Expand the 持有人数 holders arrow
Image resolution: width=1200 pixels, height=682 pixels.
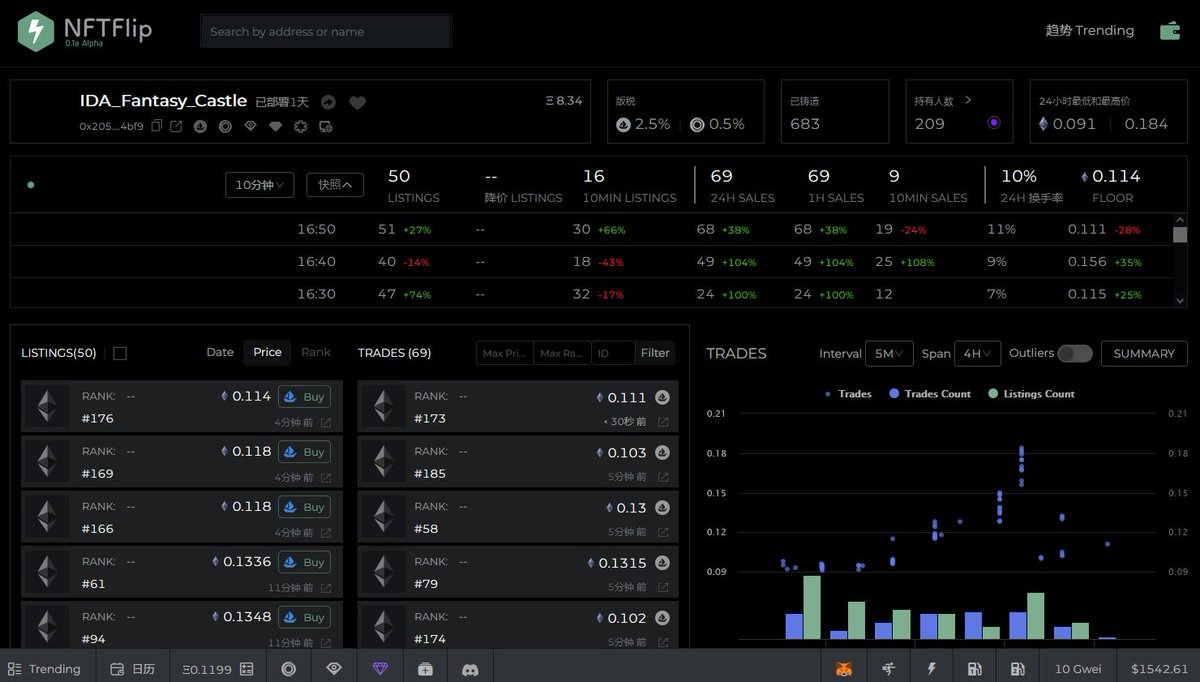click(968, 100)
